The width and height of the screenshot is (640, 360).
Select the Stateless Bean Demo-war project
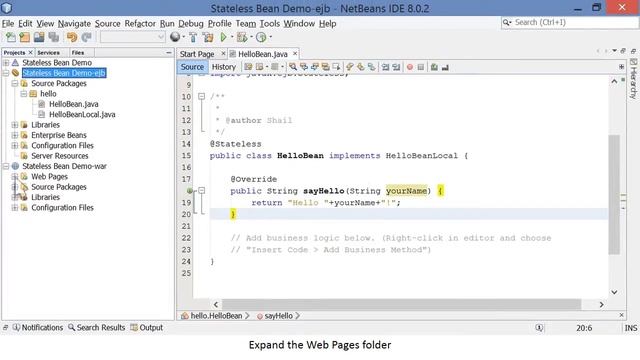[x=64, y=166]
